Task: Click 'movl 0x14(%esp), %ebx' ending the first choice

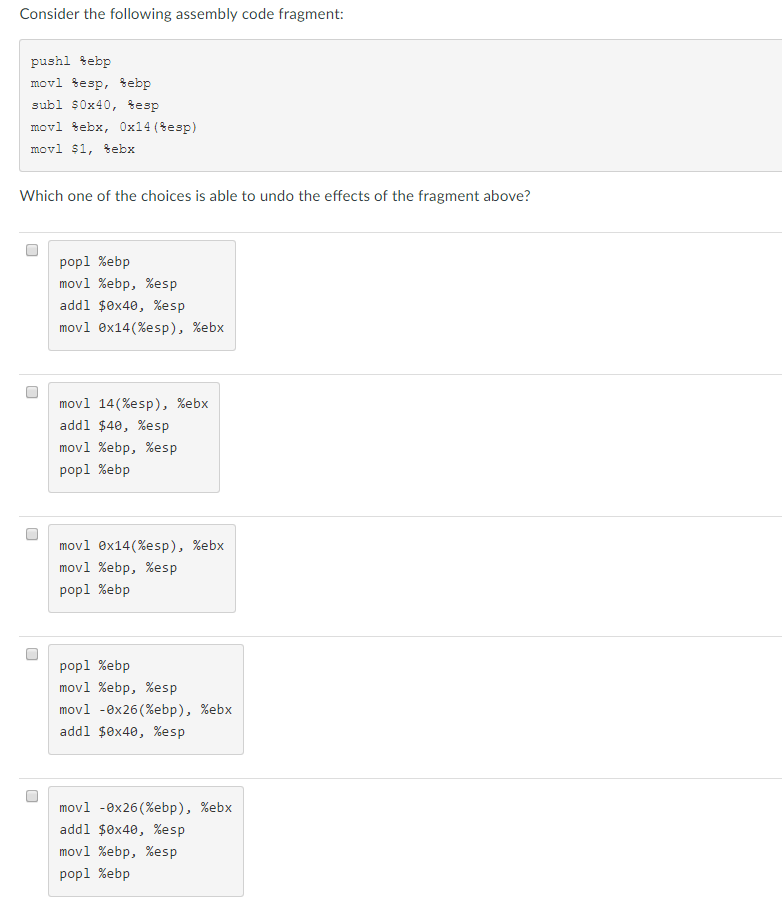Action: pyautogui.click(x=141, y=328)
